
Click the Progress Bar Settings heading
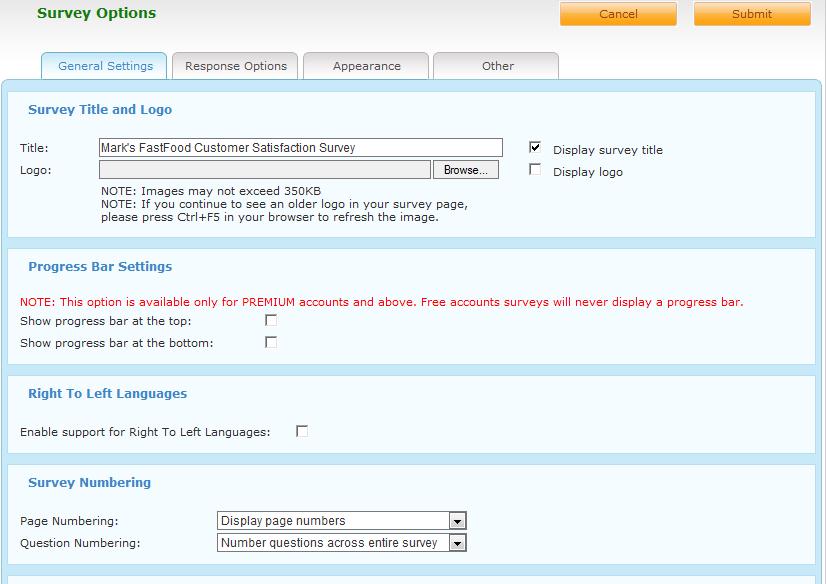click(100, 266)
